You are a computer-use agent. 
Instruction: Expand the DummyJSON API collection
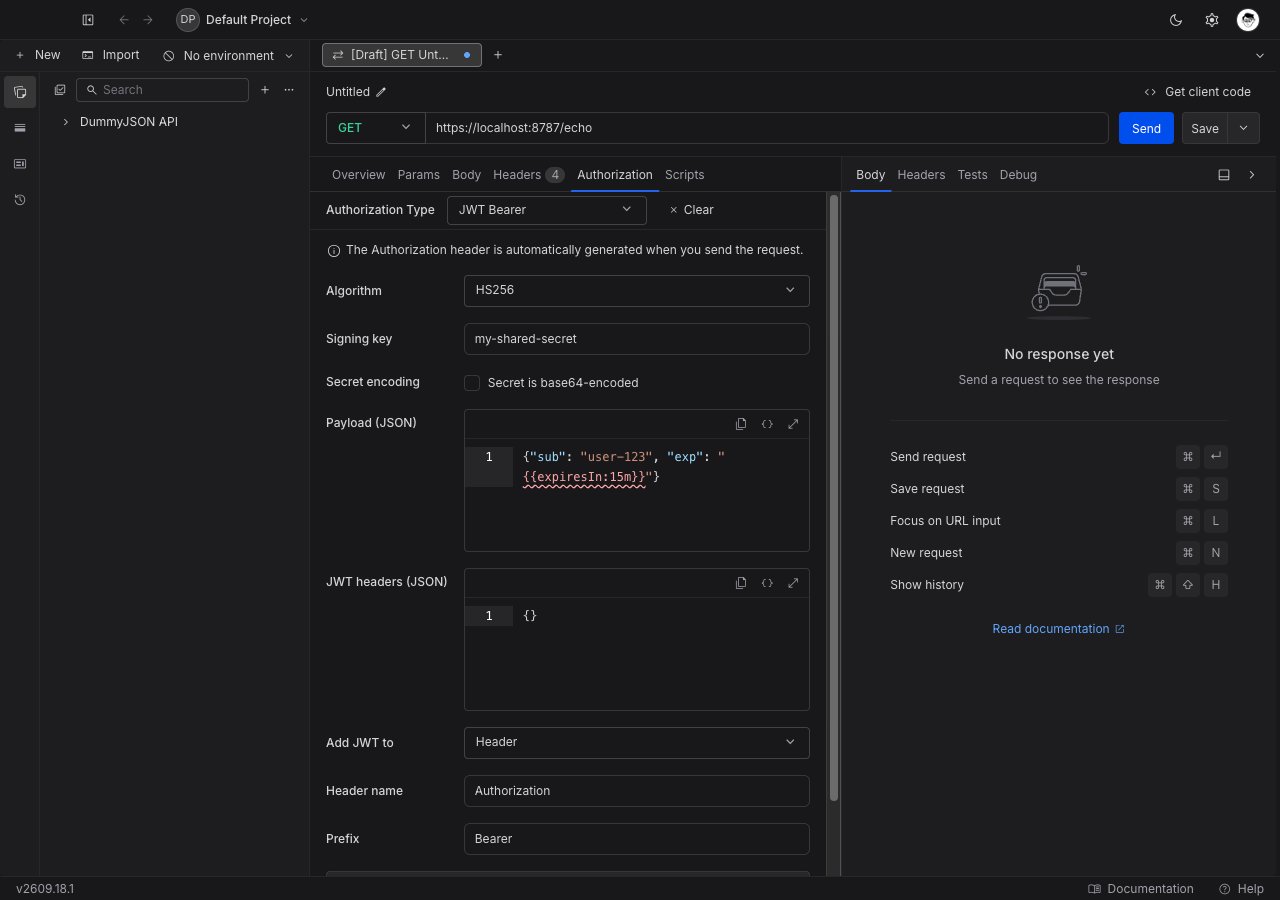pos(66,122)
